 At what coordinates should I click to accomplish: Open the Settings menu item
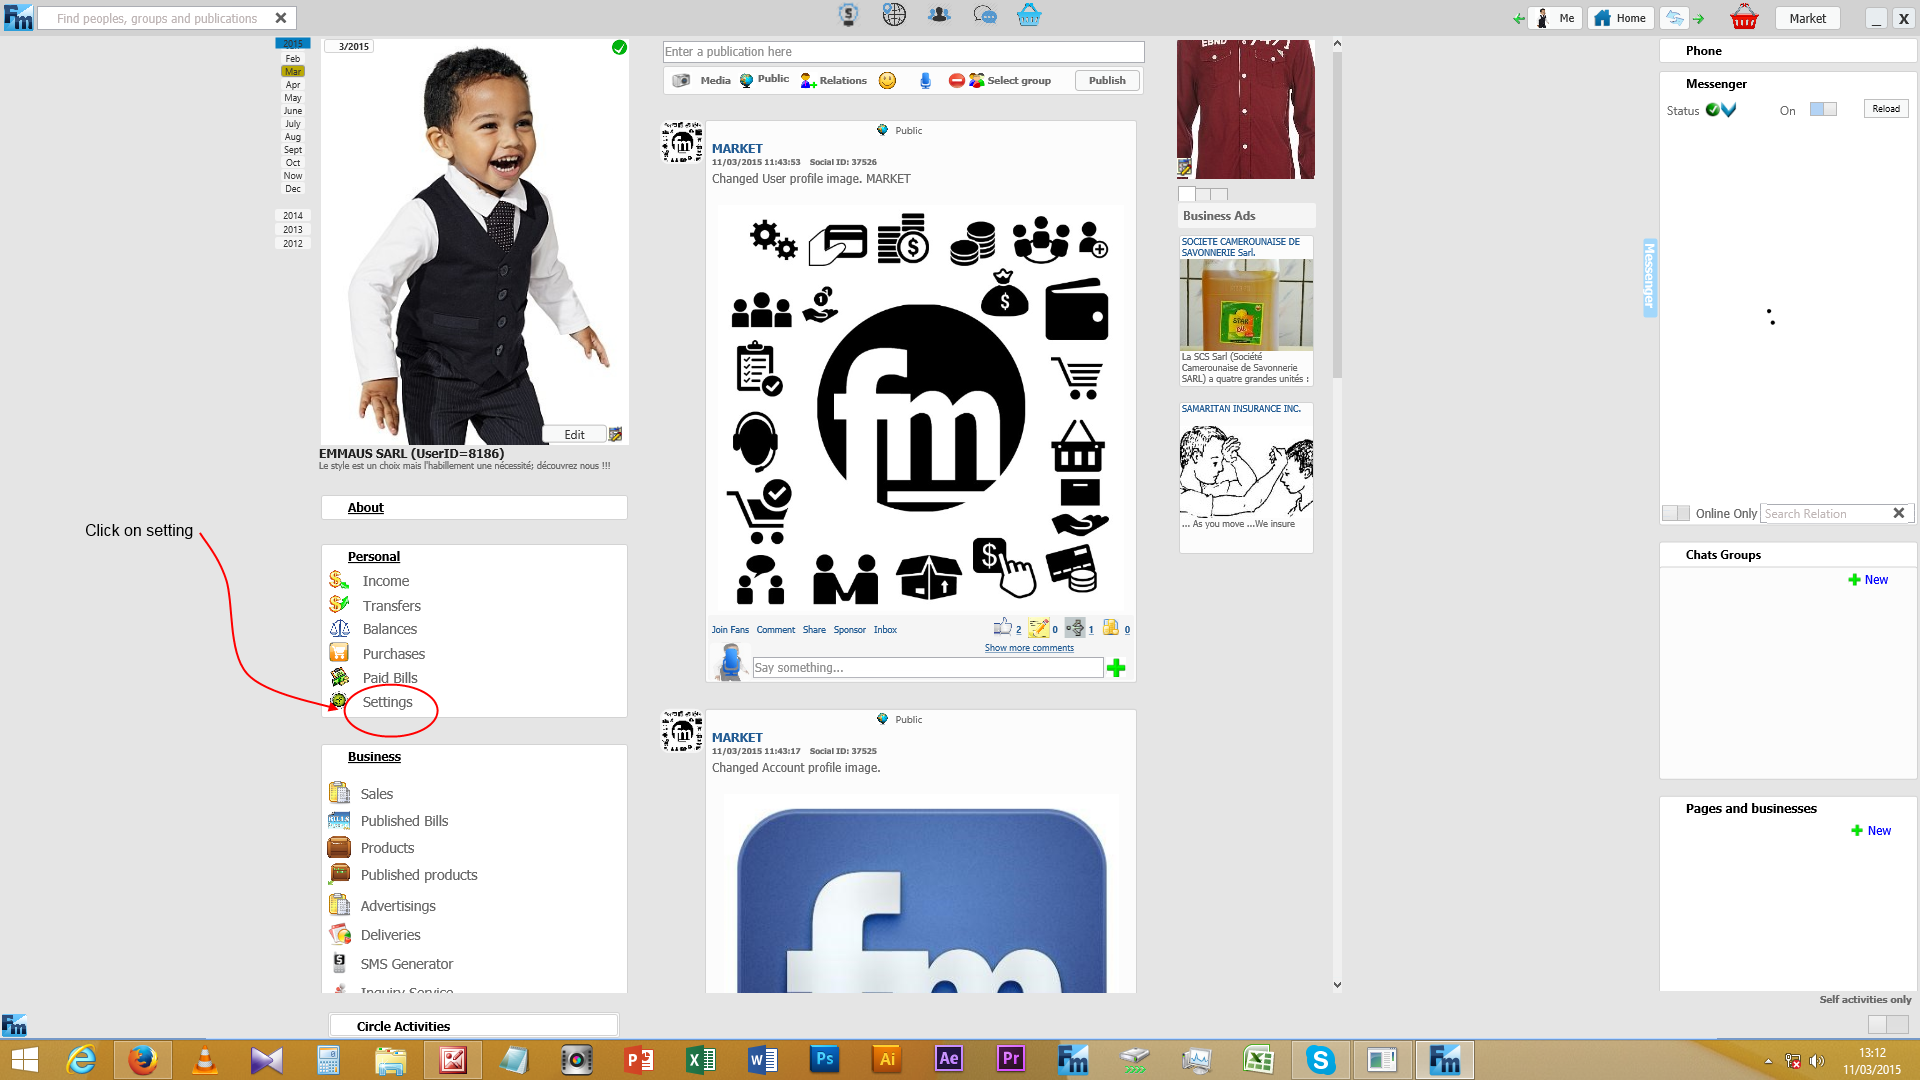(387, 702)
